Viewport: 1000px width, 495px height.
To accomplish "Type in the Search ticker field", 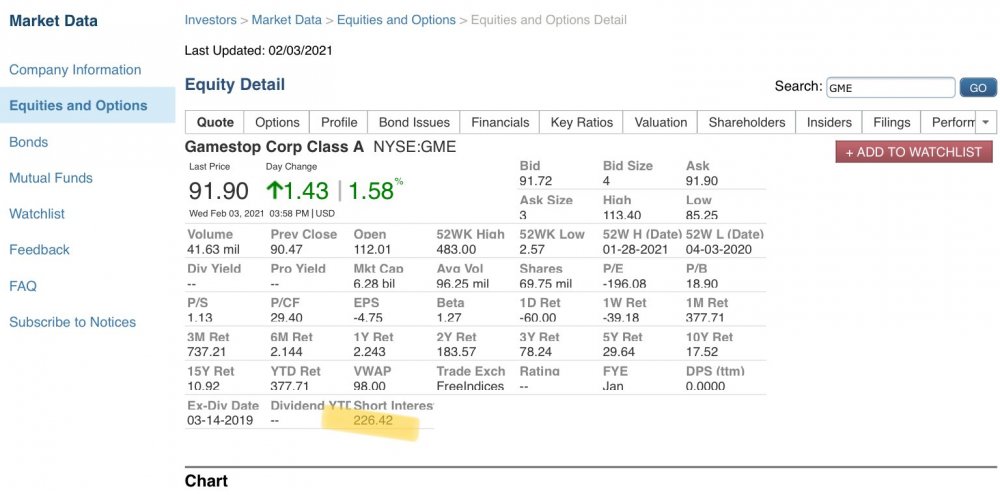I will [888, 88].
